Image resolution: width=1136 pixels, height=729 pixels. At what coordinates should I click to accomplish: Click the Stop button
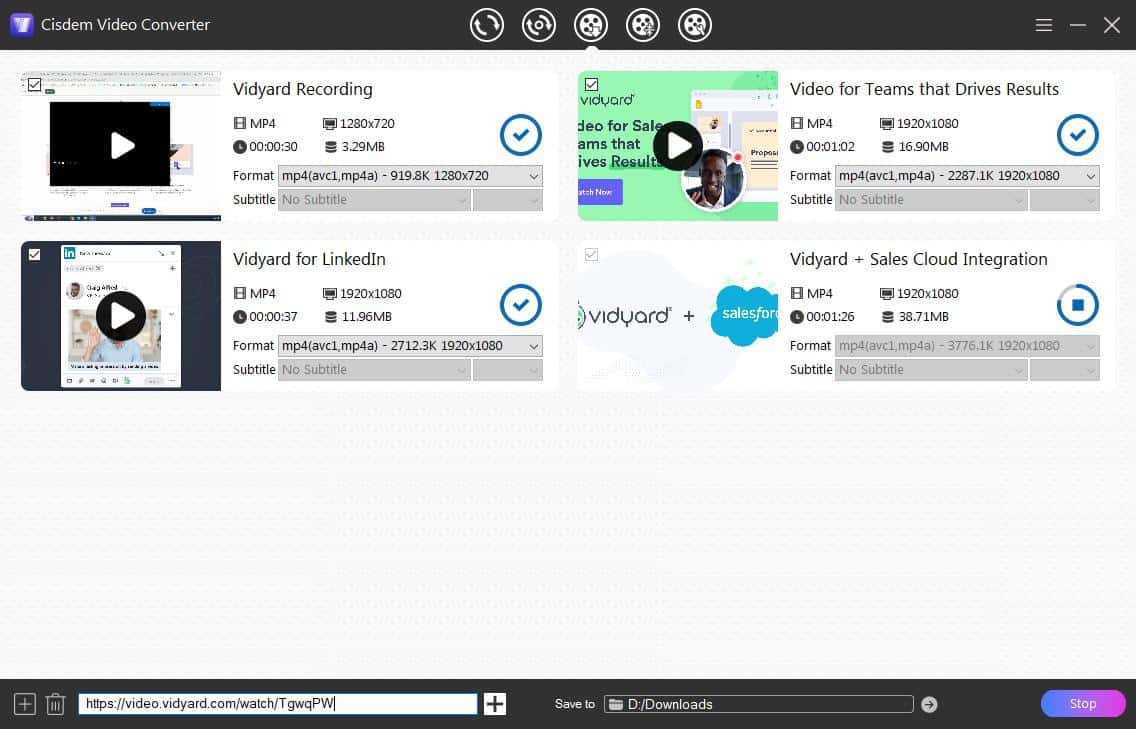[1083, 704]
